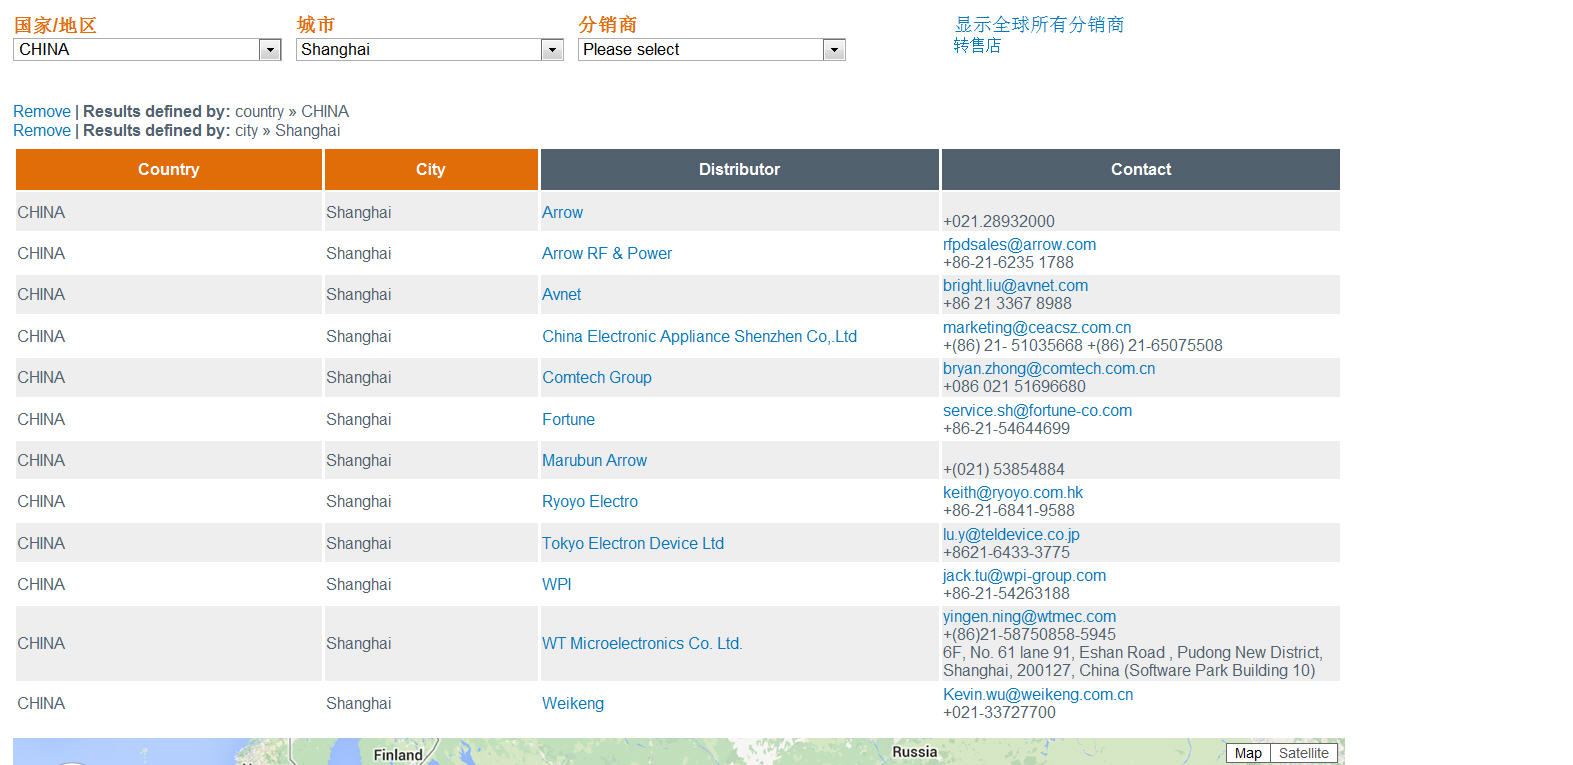Click phone number +086 021 51696680
Screen dimensions: 1573x765
click(x=1014, y=386)
